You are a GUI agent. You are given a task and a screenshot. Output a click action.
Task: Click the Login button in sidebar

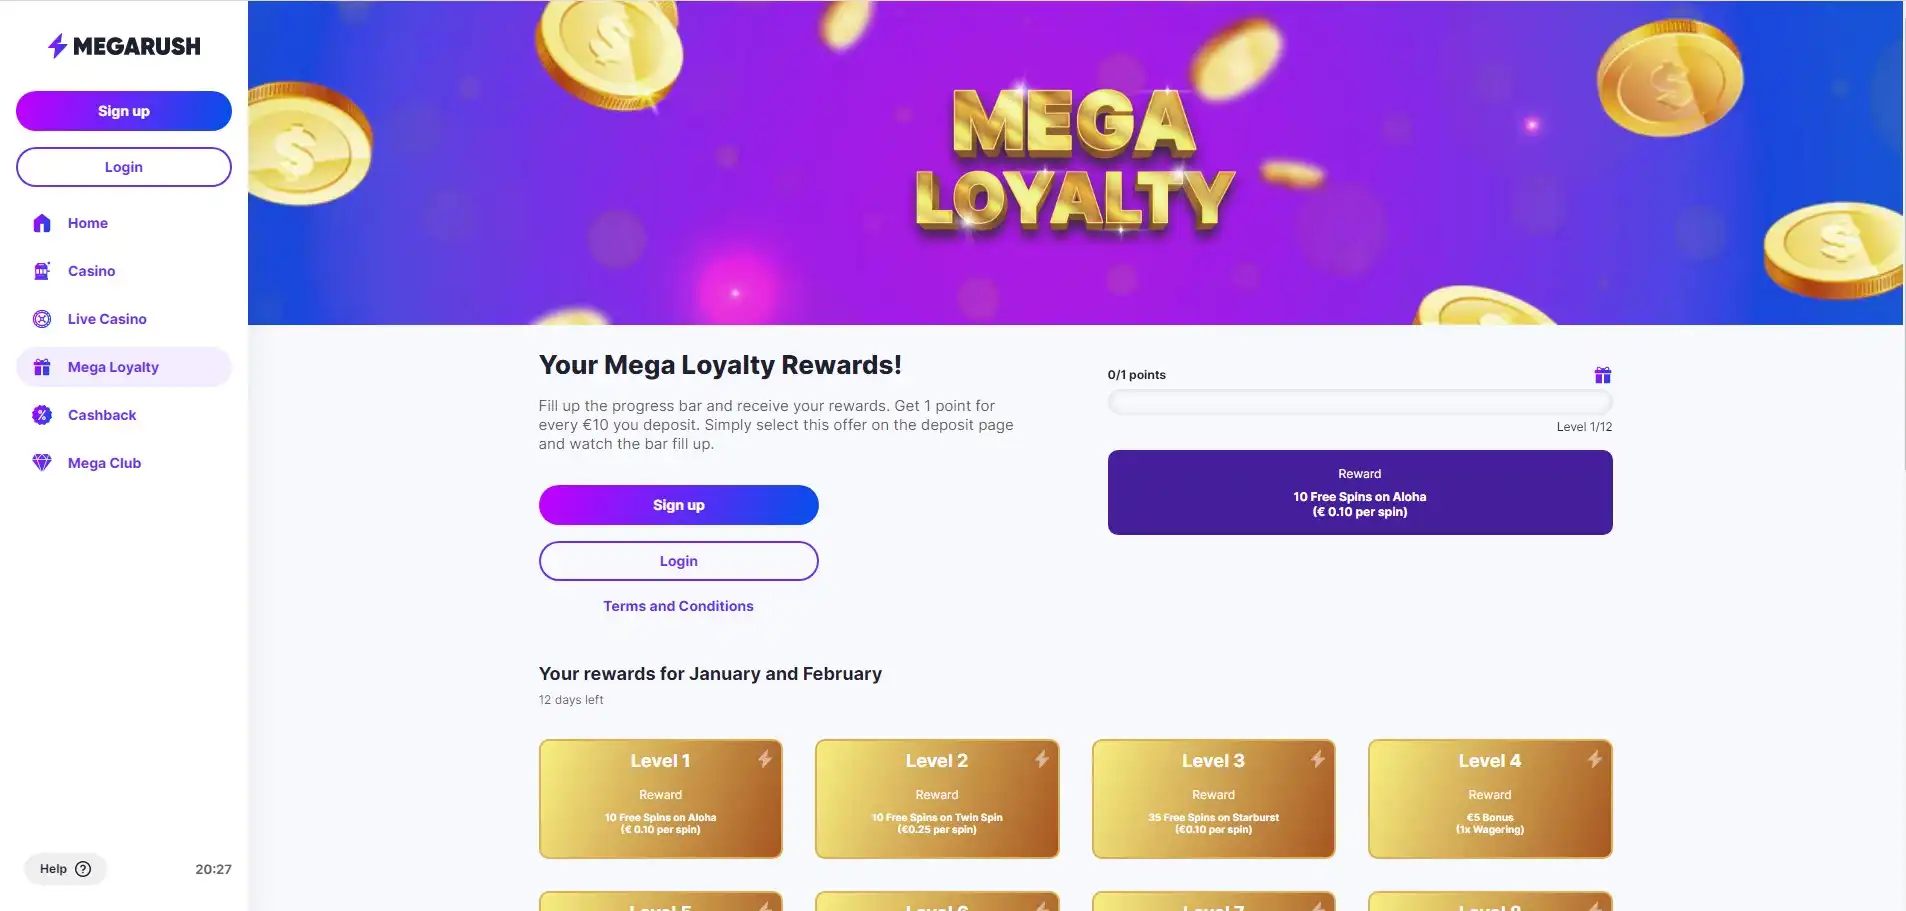tap(124, 167)
